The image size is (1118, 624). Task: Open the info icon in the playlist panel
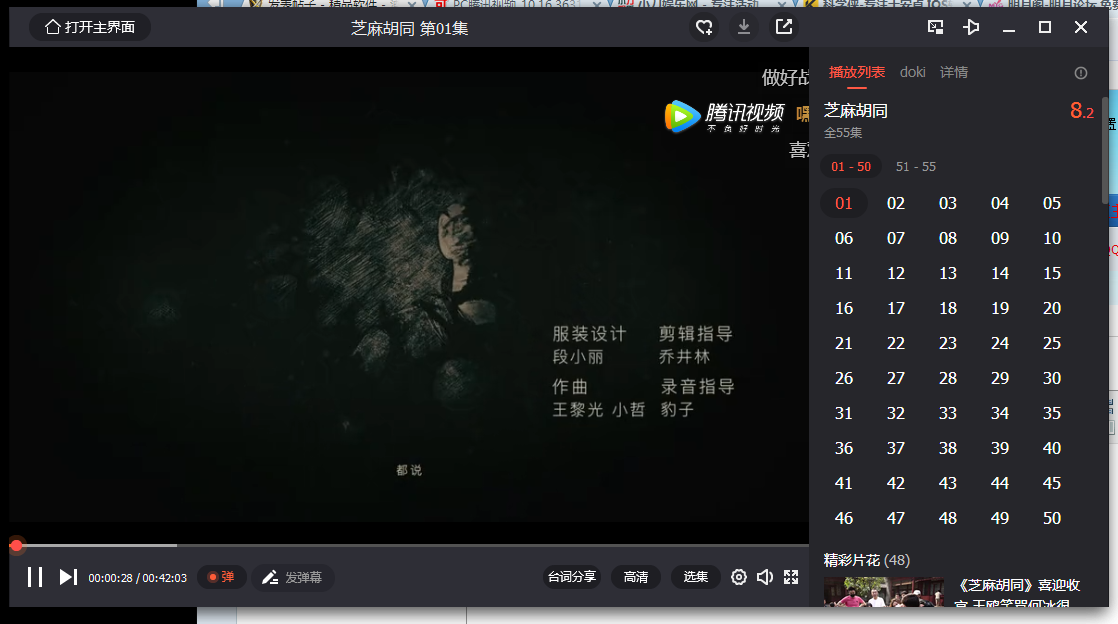(1081, 73)
